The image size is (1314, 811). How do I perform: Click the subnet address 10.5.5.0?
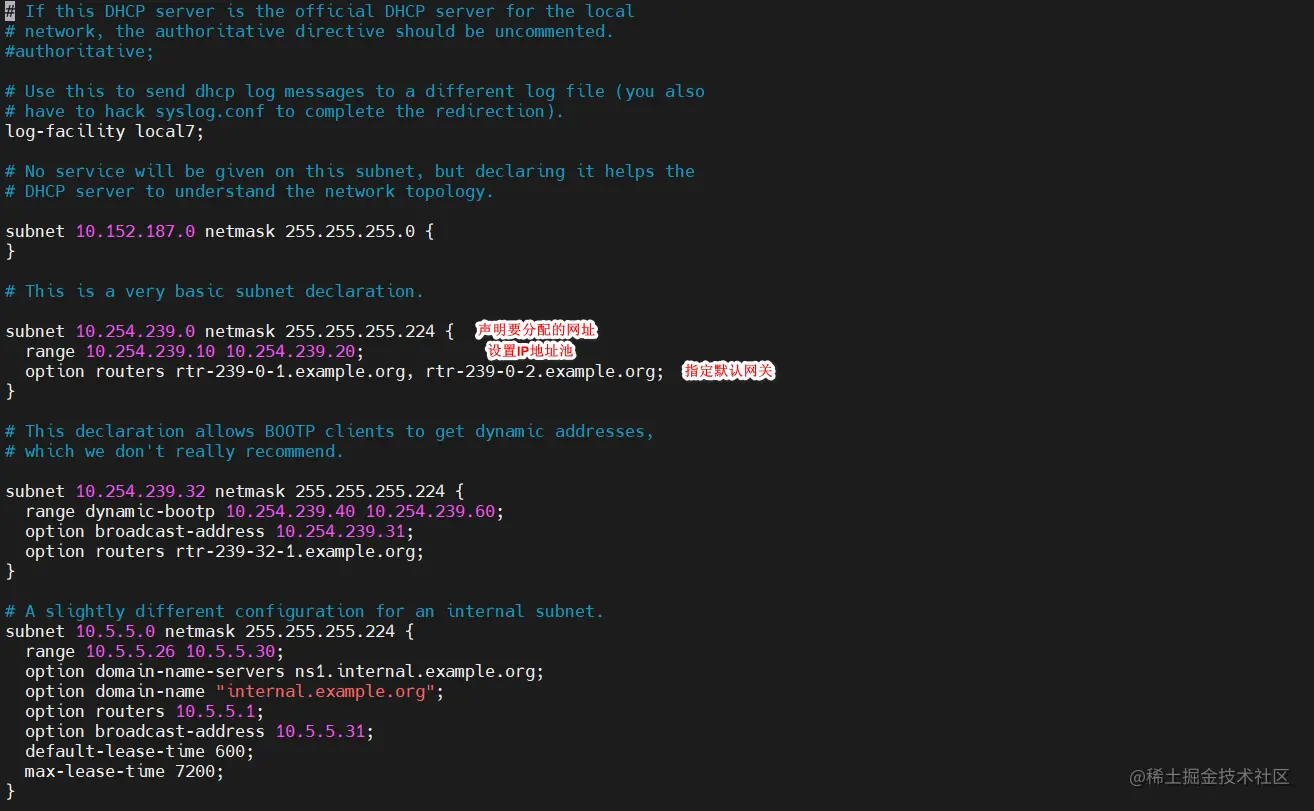(x=115, y=631)
